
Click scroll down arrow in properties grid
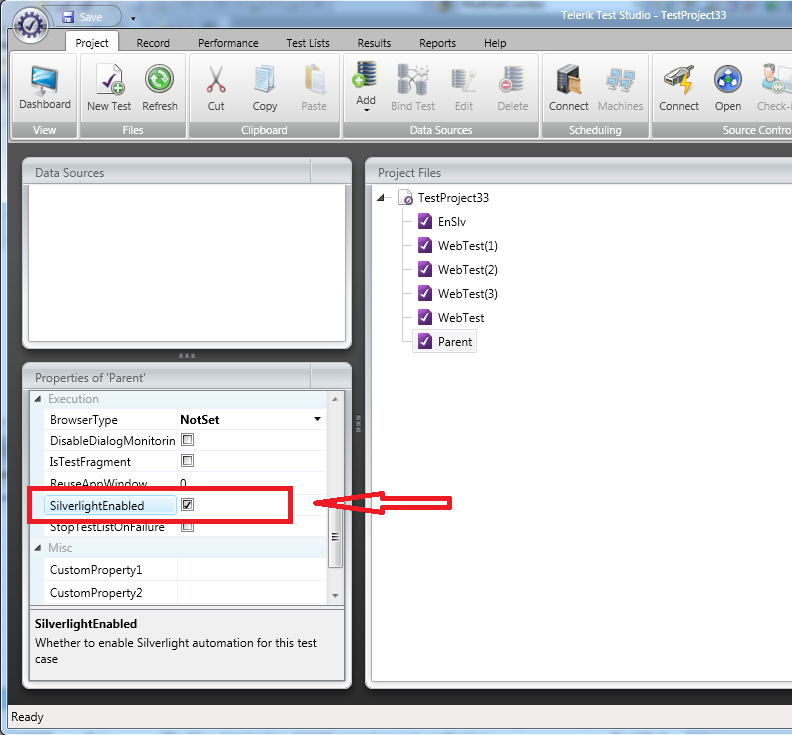(x=335, y=596)
